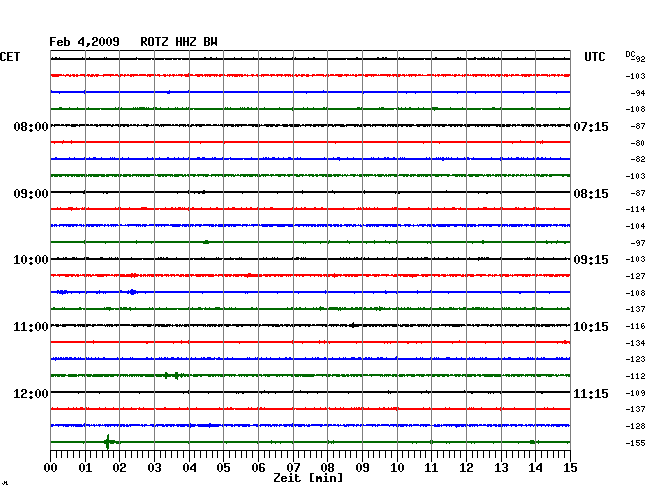Click the 11:00 CET time label
This screenshot has height=494, width=650.
[31, 327]
